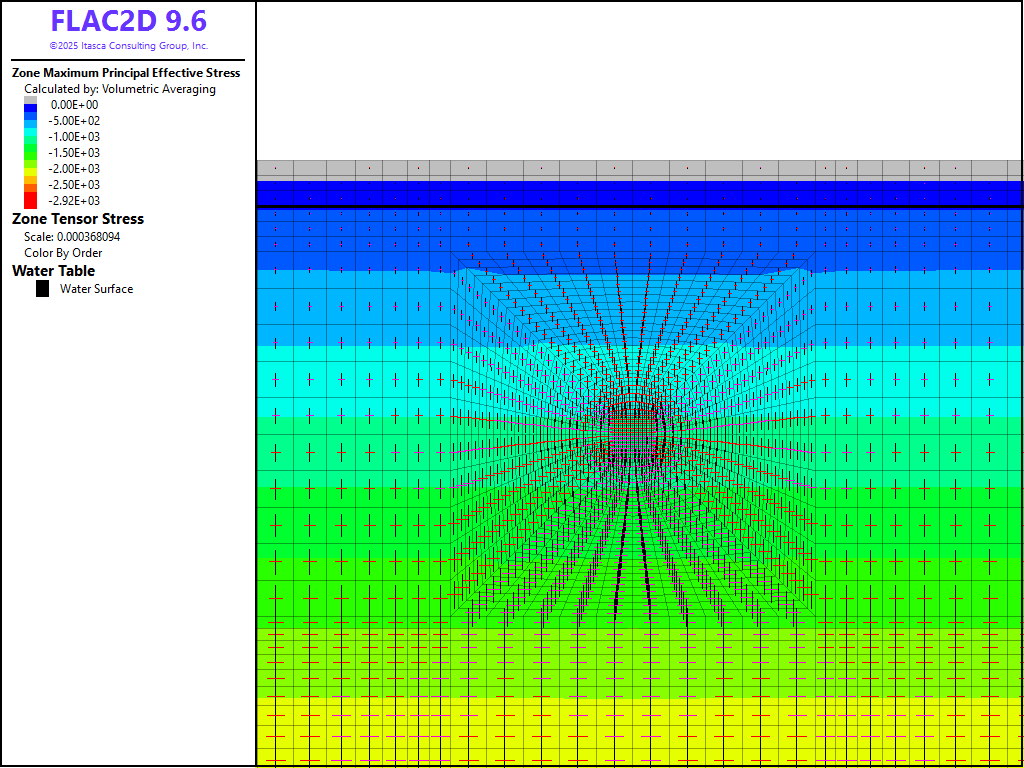Pick the red swatch at the legend bottom
The width and height of the screenshot is (1024, 768).
coord(30,200)
